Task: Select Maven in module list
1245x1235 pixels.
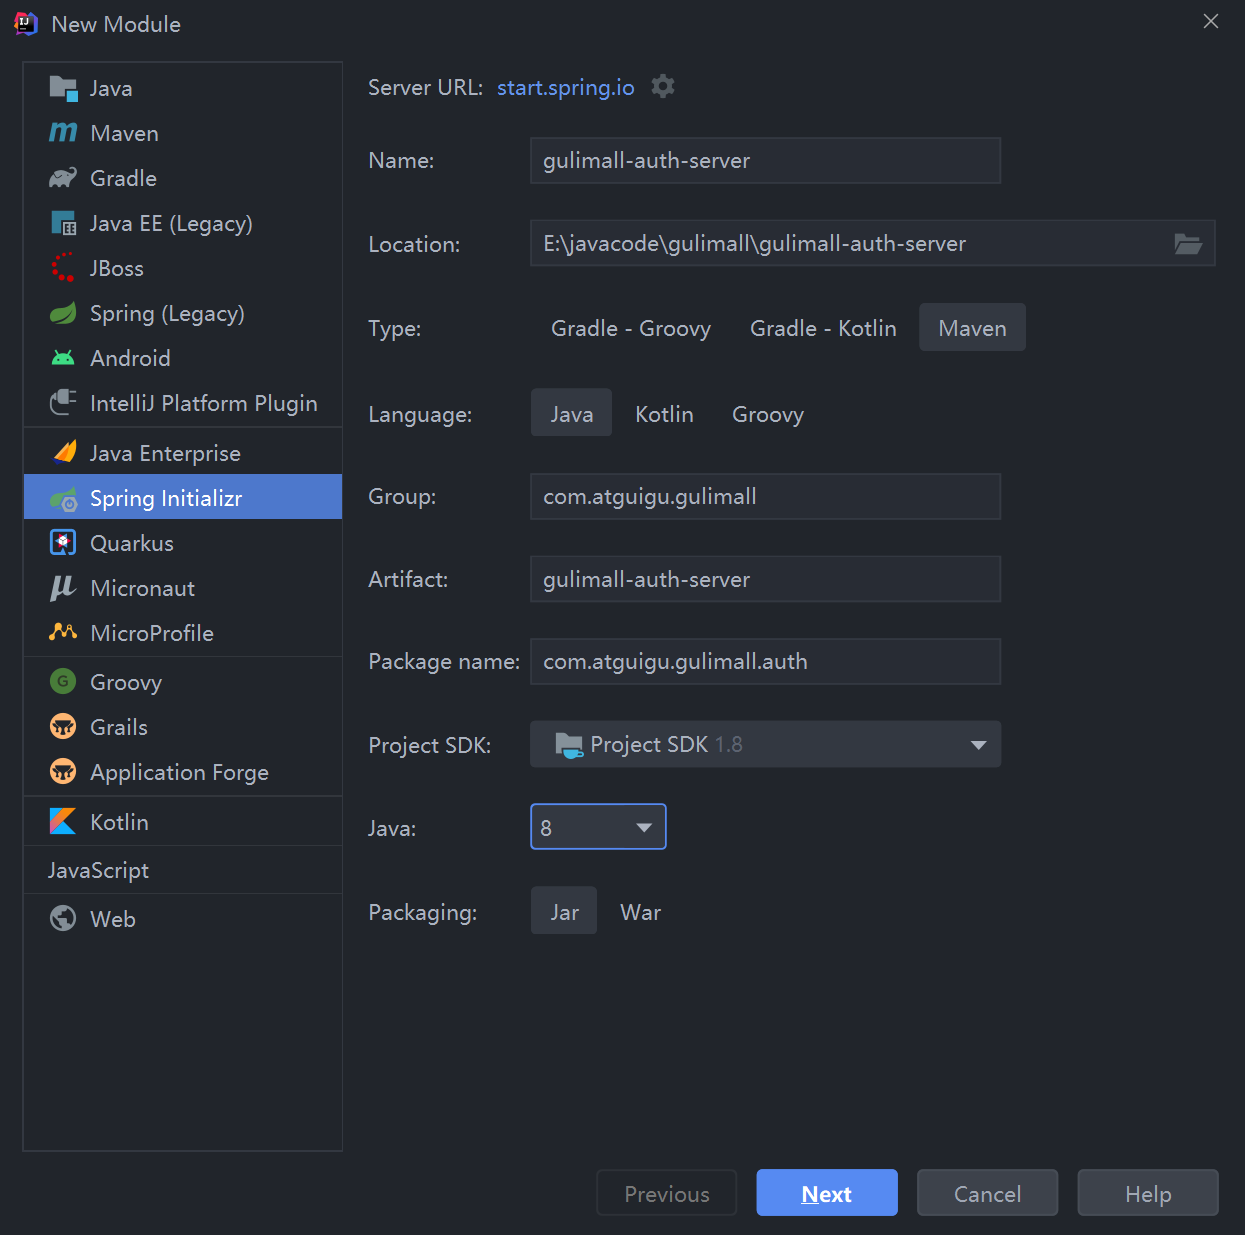Action: click(x=183, y=133)
